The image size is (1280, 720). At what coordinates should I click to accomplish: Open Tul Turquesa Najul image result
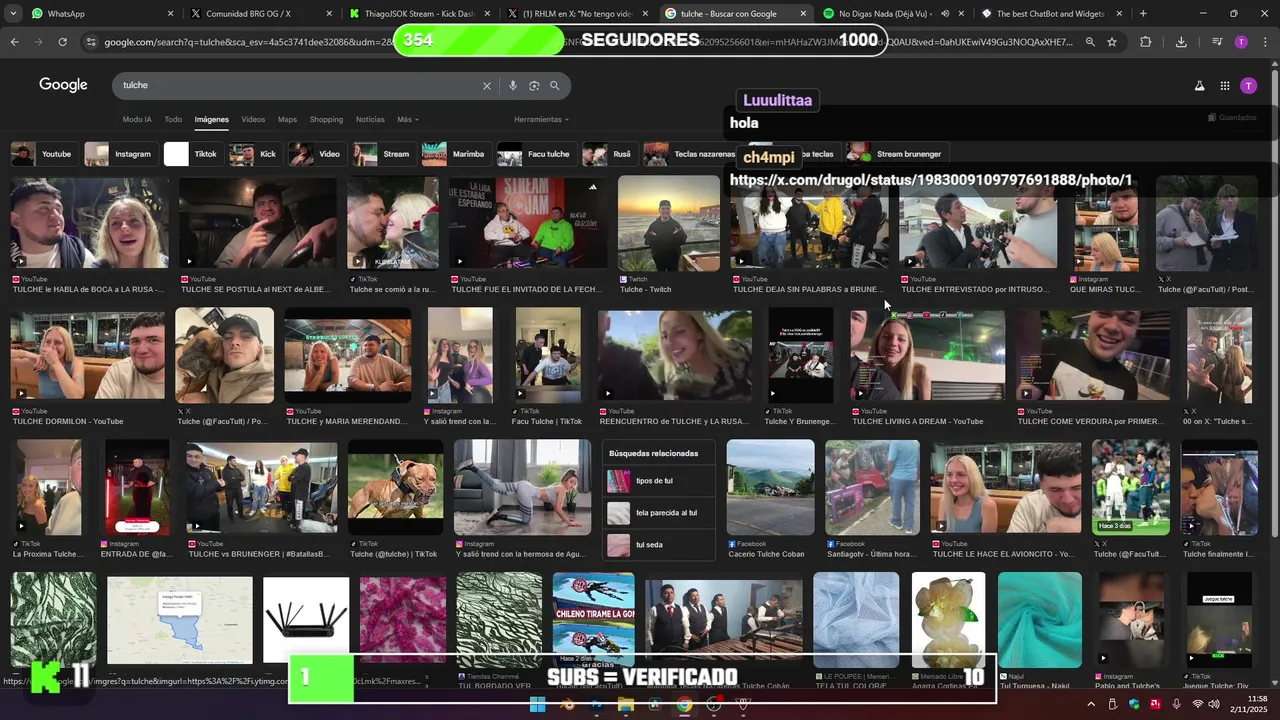click(1039, 620)
